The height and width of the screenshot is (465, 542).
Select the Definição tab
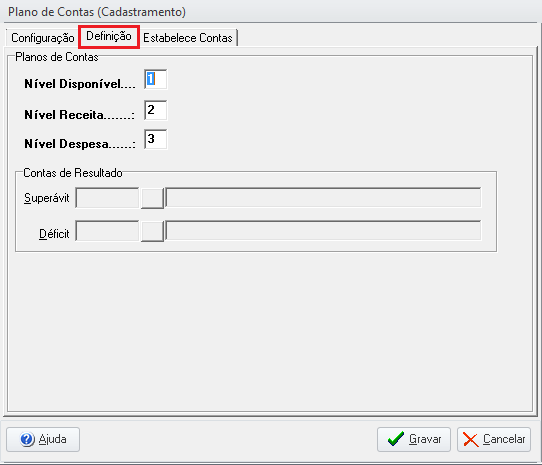(x=109, y=36)
